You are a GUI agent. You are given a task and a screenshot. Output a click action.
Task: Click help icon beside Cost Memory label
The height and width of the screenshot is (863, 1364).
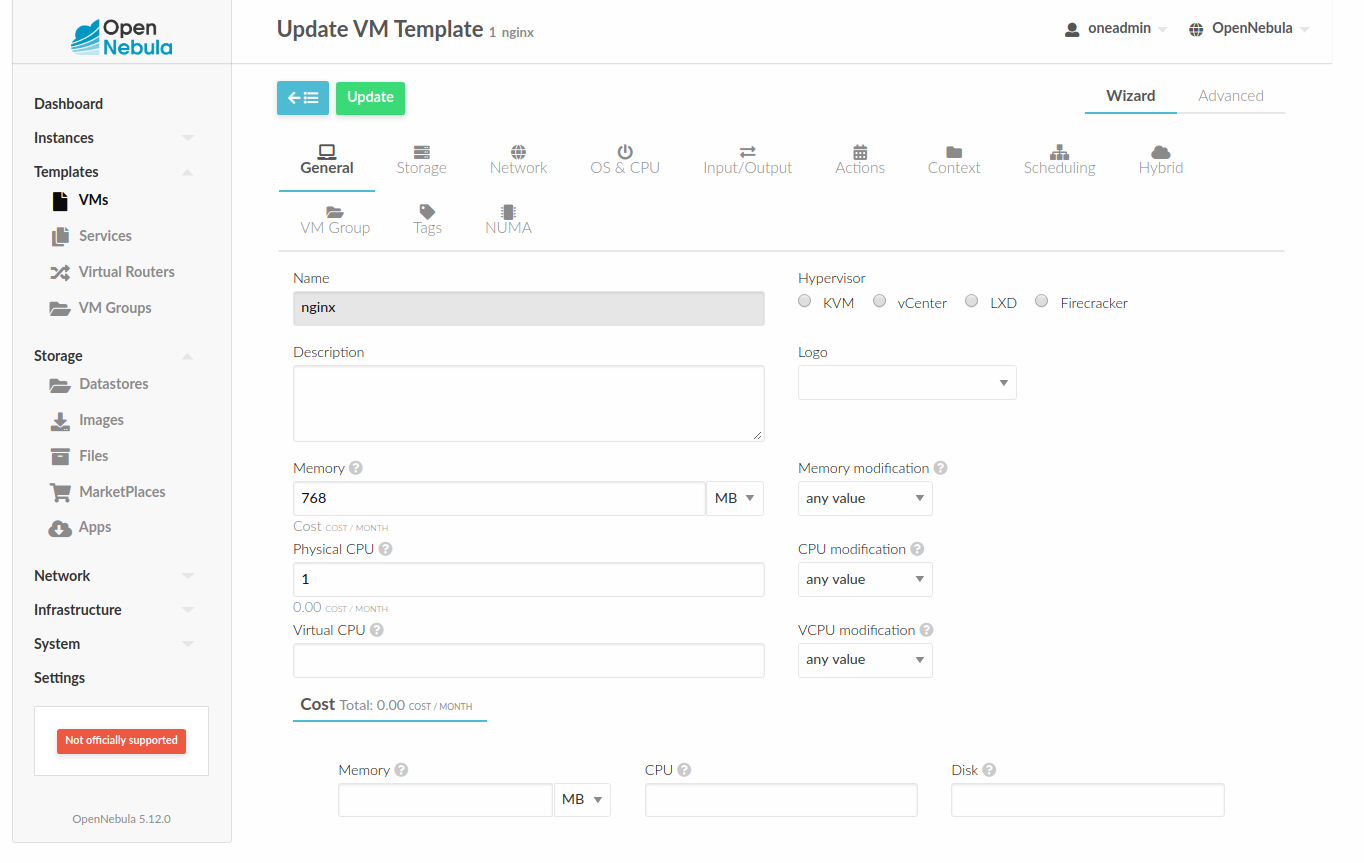(401, 770)
